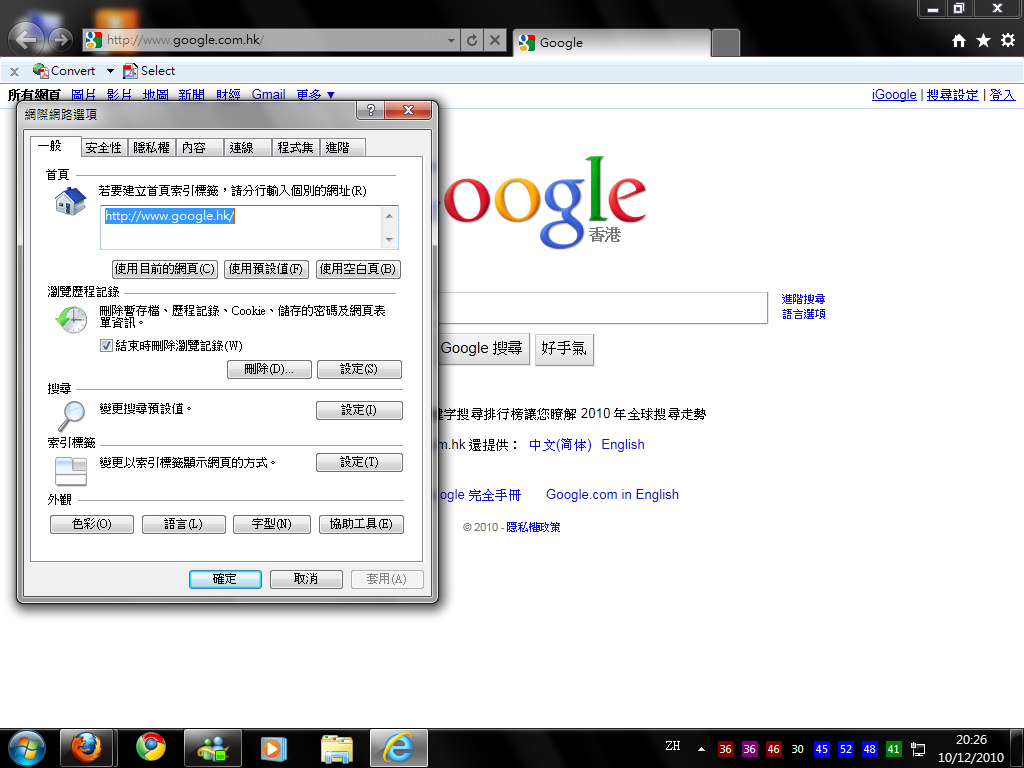The height and width of the screenshot is (768, 1024).
Task: Click Google.com in English link
Action: point(613,495)
